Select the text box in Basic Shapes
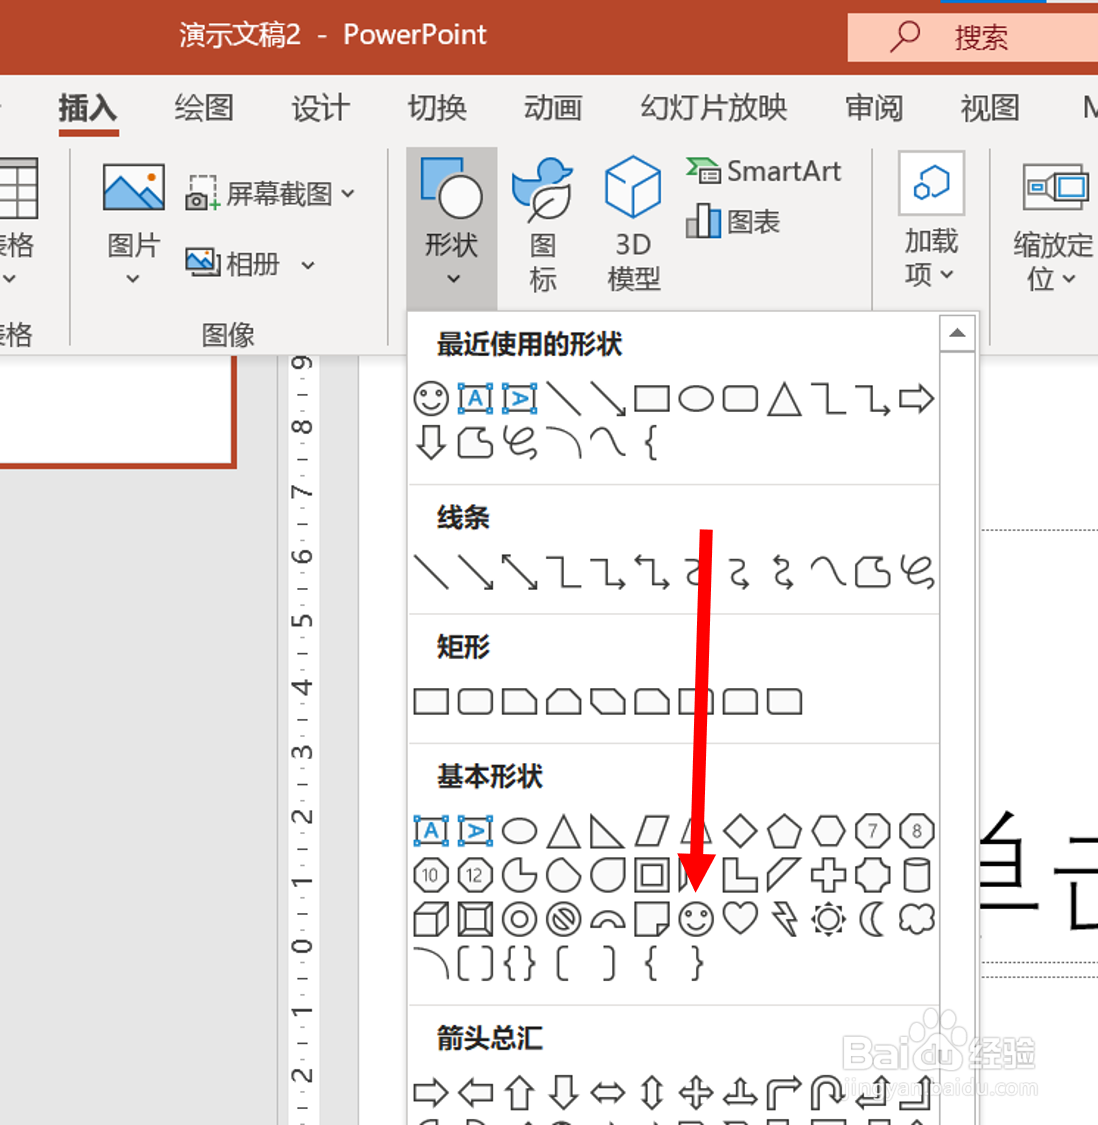The width and height of the screenshot is (1098, 1125). click(x=431, y=831)
